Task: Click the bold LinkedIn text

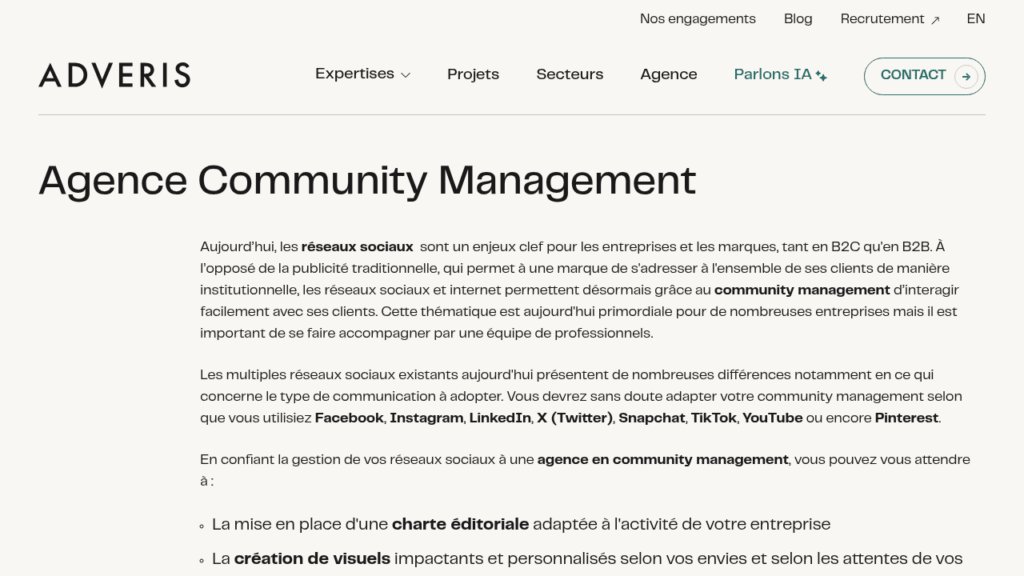Action: [x=500, y=418]
